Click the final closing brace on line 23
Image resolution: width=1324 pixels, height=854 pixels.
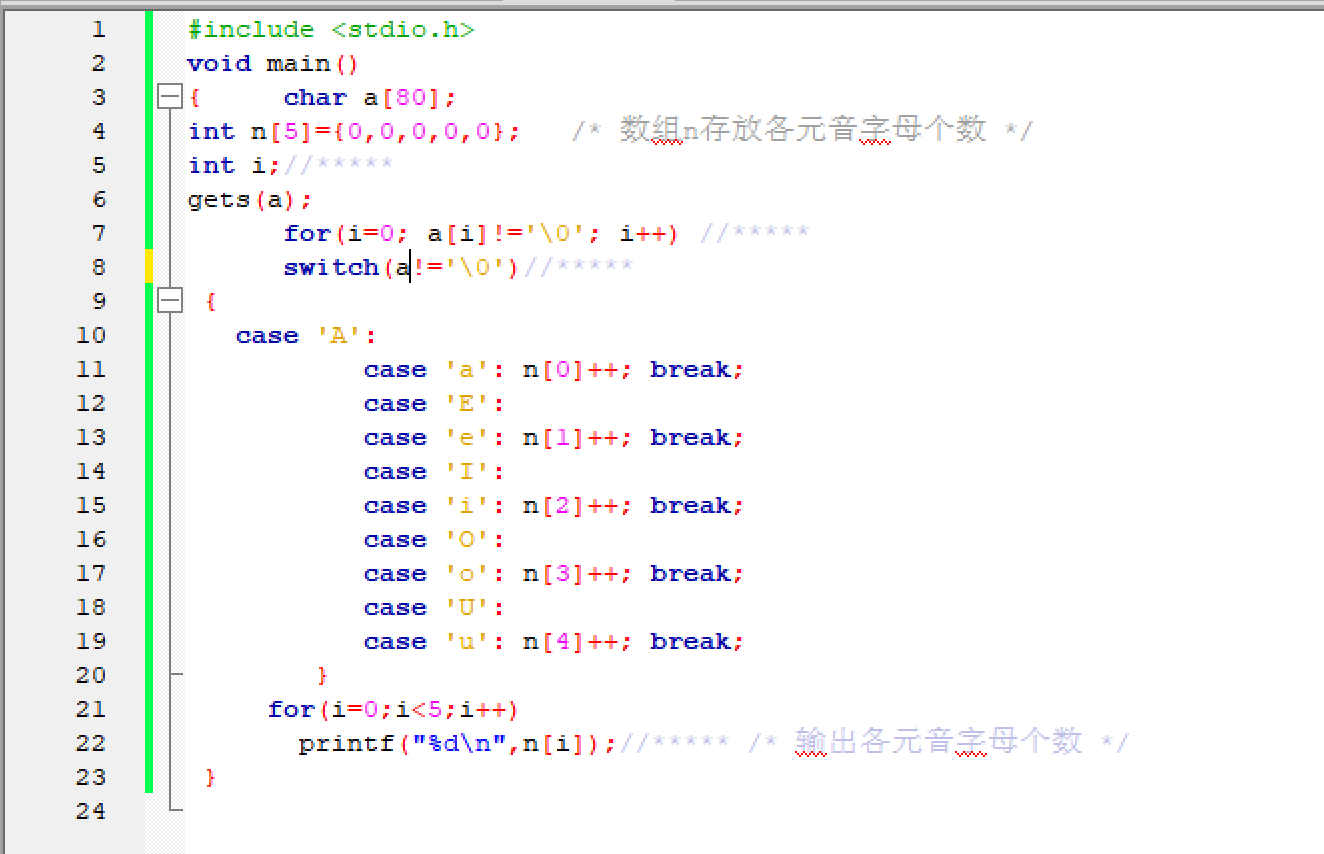(x=210, y=777)
